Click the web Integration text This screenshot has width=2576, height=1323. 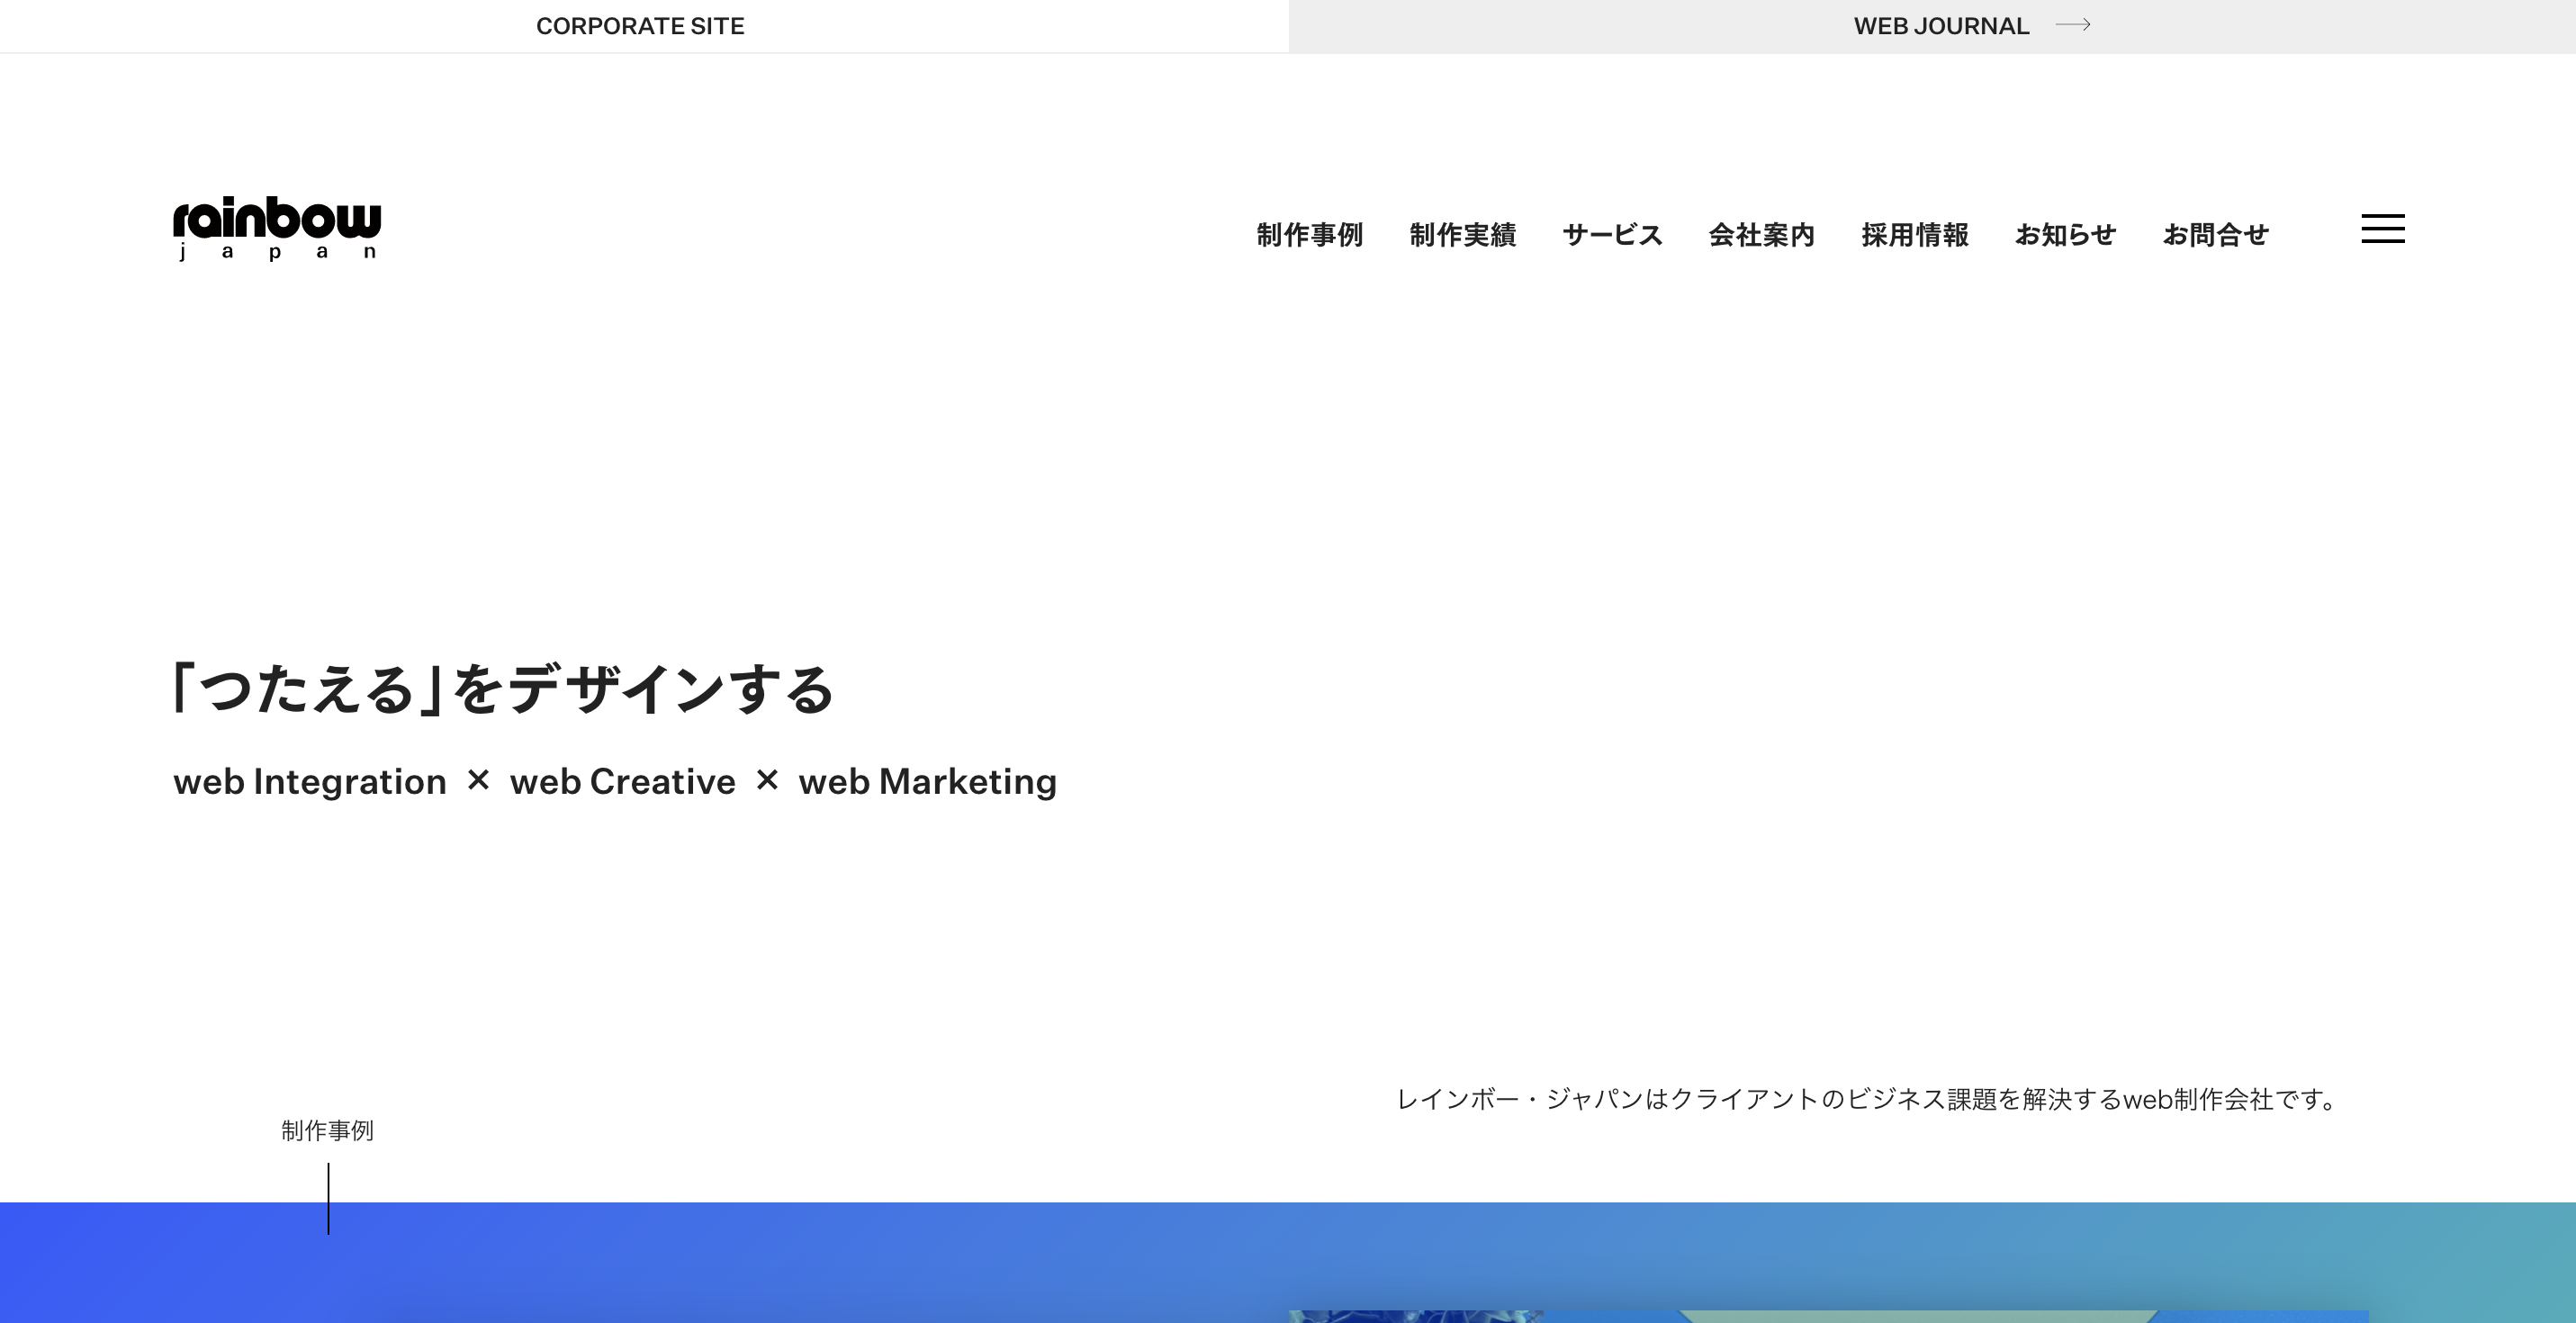(311, 781)
